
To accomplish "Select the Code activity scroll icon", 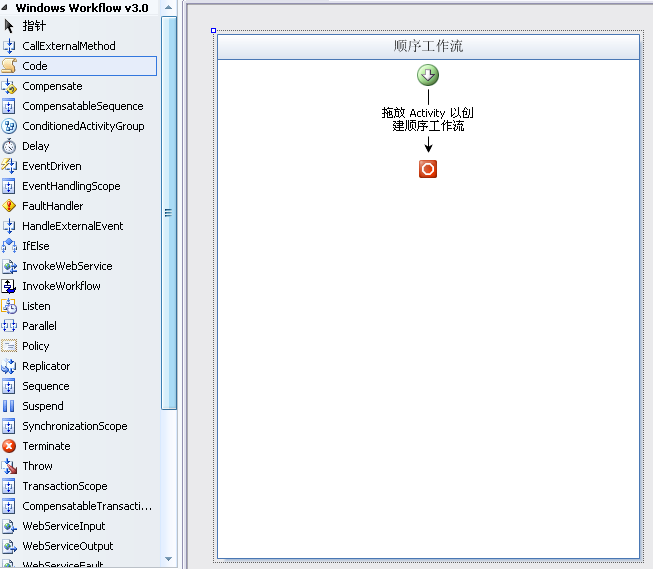I will click(9, 66).
